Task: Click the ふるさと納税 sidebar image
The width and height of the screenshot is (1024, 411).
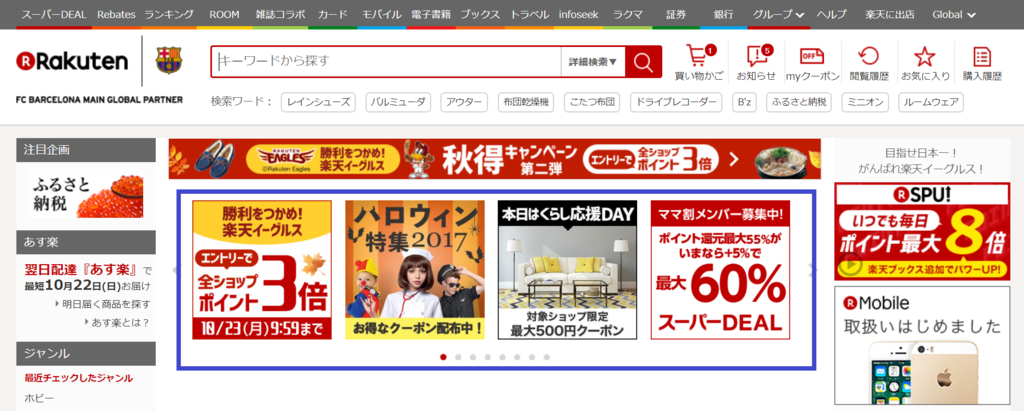Action: [x=86, y=194]
